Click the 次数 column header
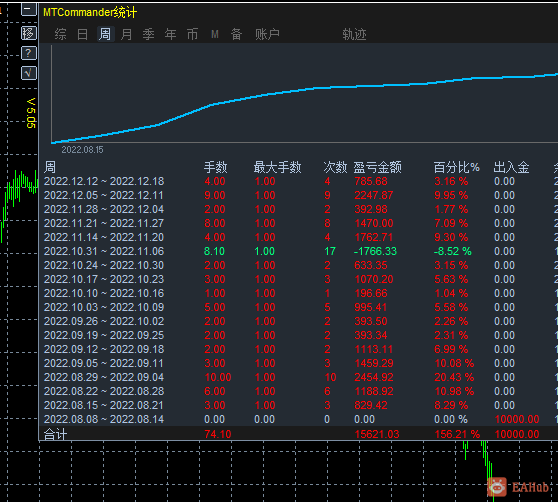 click(335, 167)
